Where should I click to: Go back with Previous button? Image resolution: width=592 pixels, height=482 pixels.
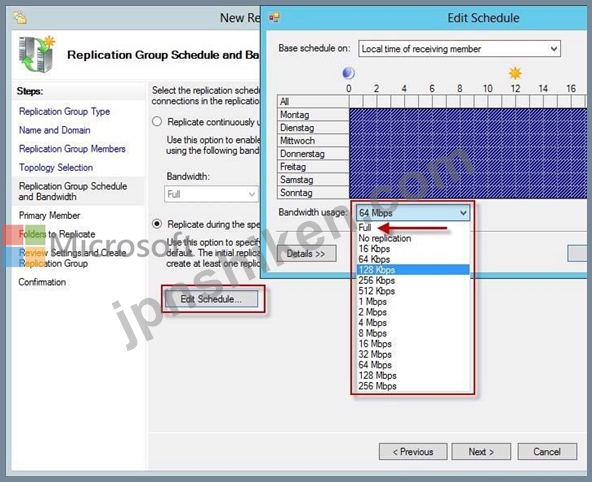point(413,451)
